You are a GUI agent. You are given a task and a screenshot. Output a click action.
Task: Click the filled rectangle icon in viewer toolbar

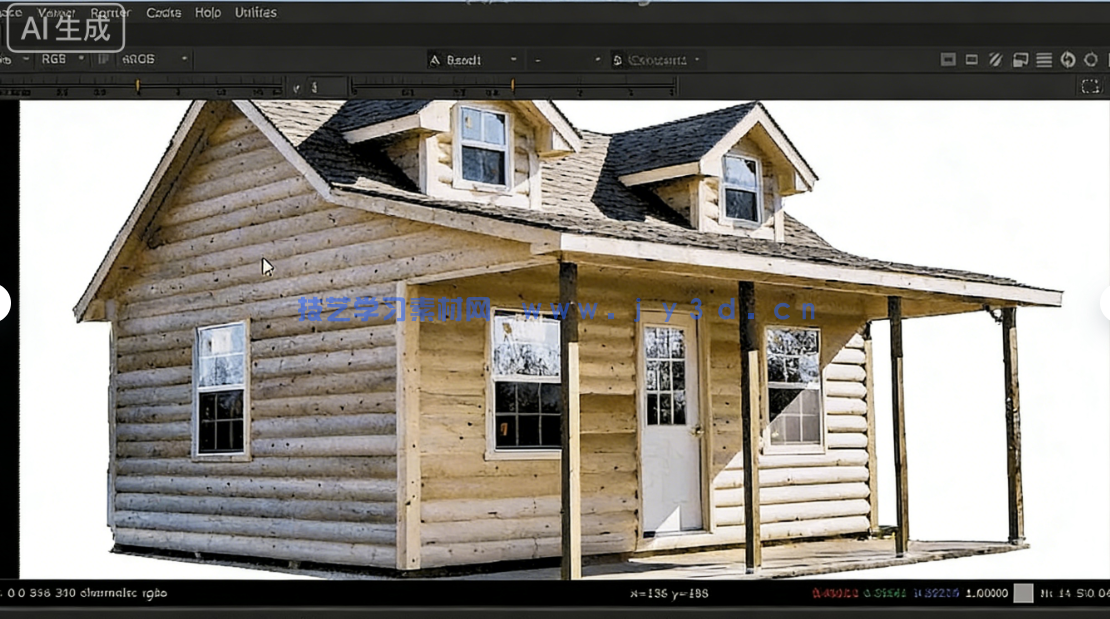(x=948, y=60)
